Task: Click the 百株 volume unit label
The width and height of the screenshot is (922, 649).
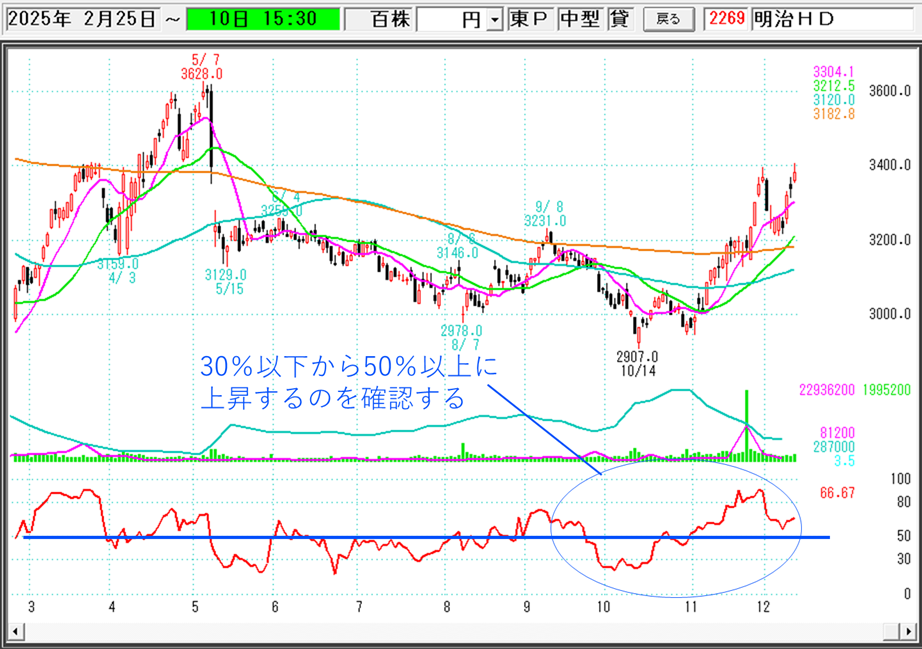Action: pos(379,19)
